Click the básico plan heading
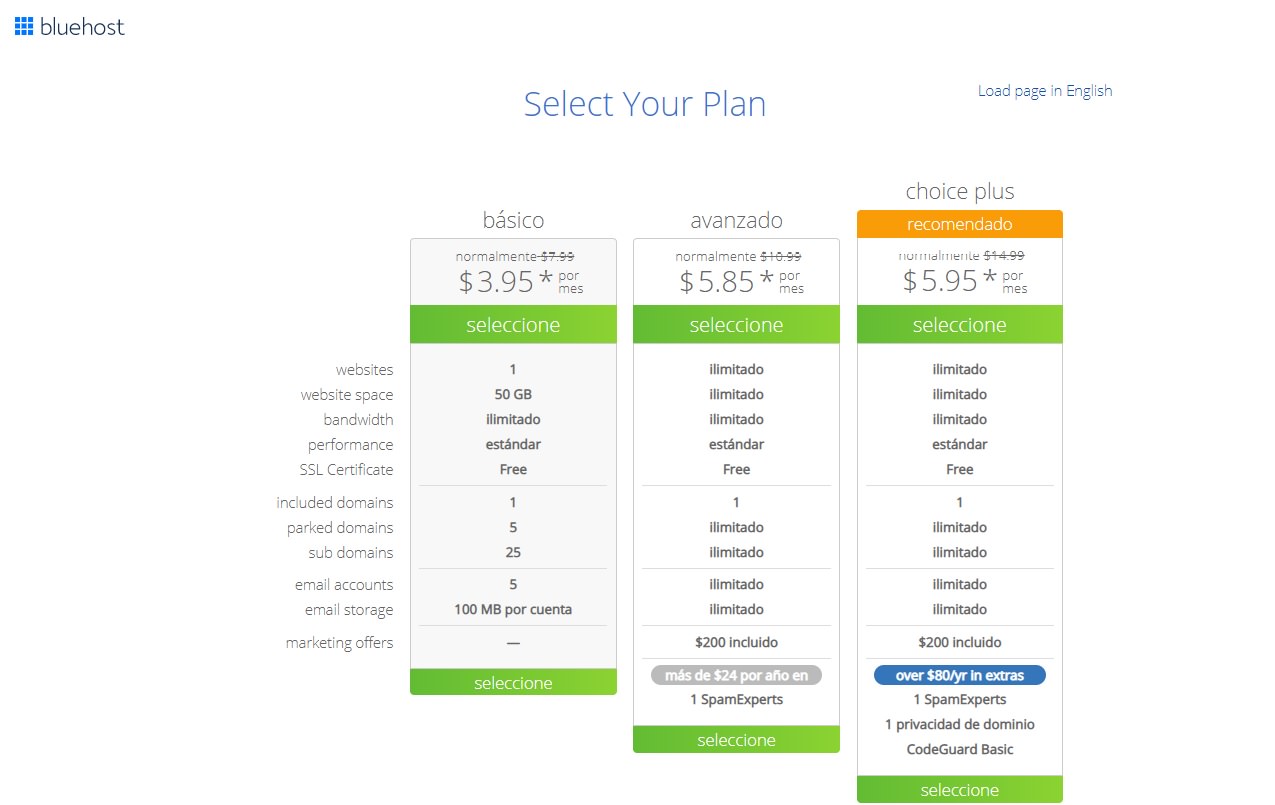Viewport: 1275px width, 805px height. coord(513,220)
